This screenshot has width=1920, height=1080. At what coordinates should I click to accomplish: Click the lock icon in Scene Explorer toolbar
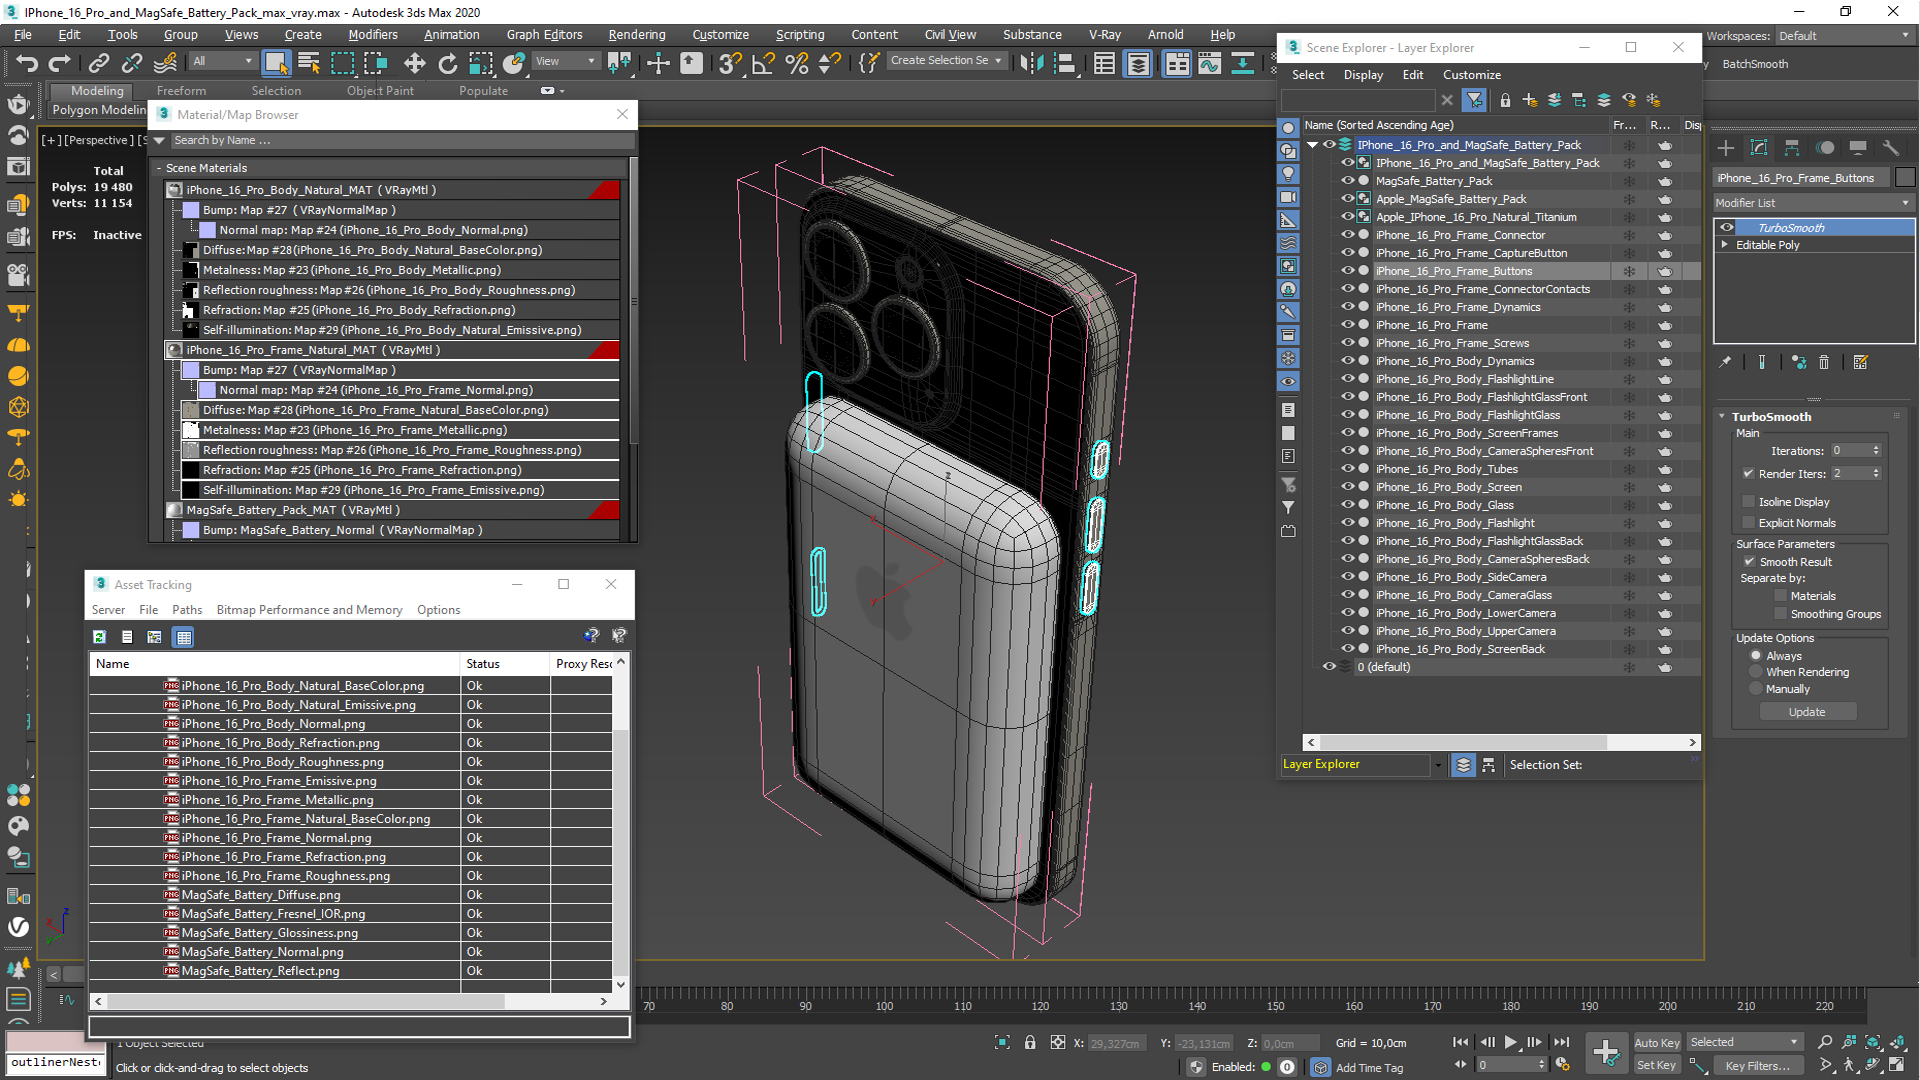tap(1505, 100)
